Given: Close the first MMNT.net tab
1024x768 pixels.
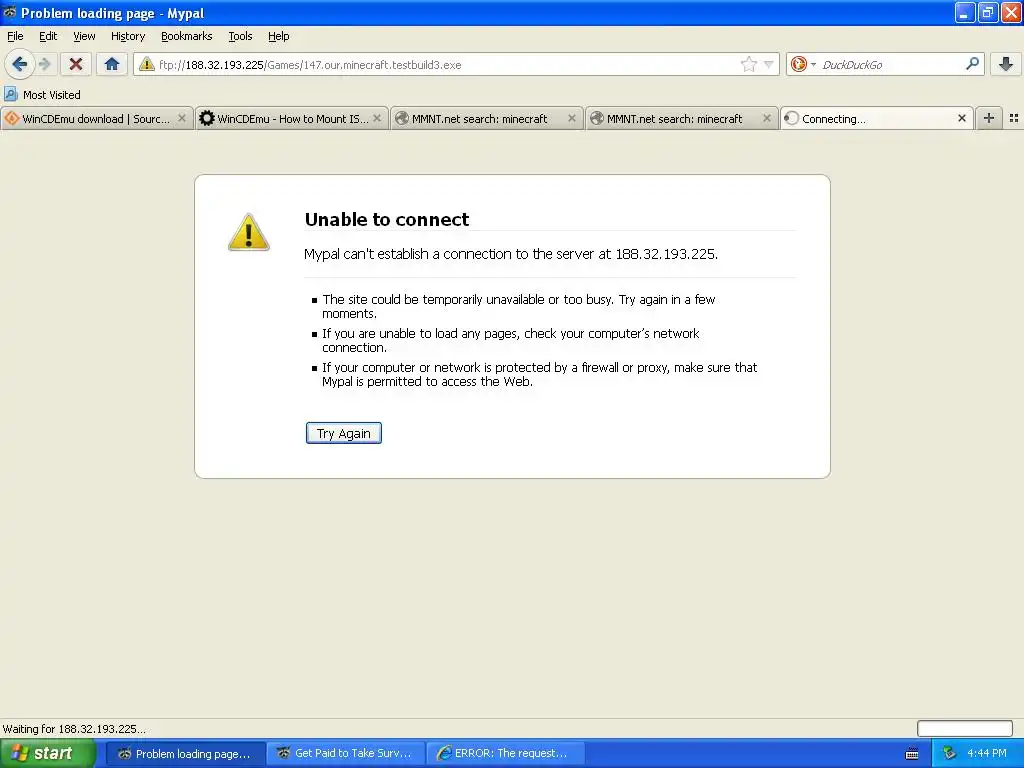Looking at the screenshot, I should [x=571, y=118].
